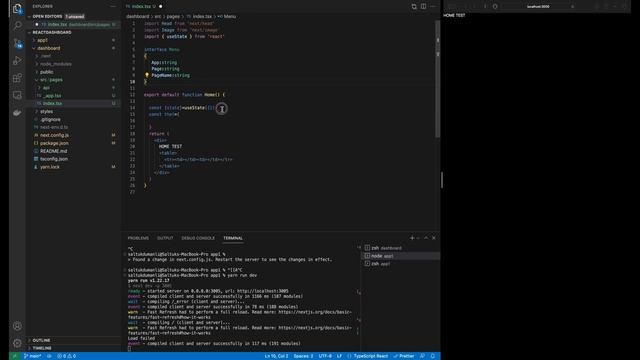Viewport: 640px width, 360px height.
Task: Open changes compare icon in editor title
Action: pos(414,7)
